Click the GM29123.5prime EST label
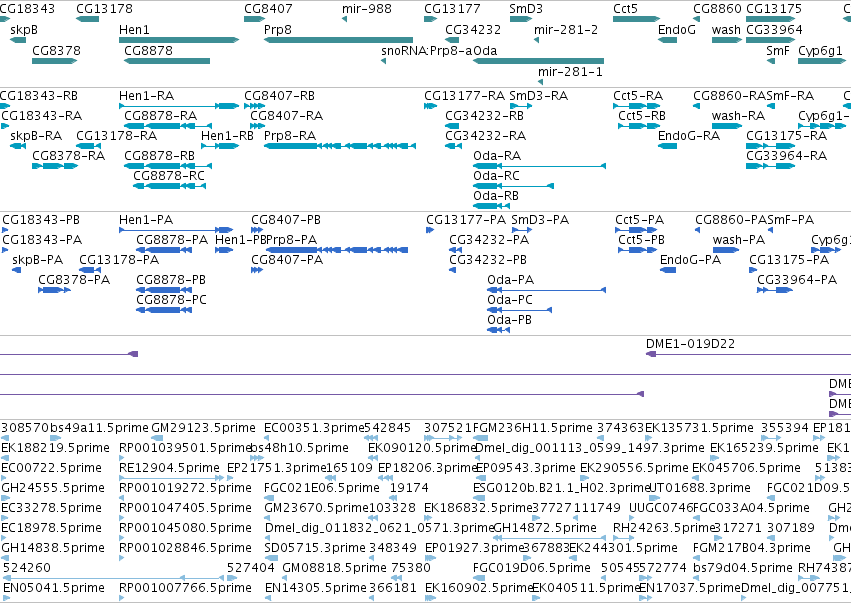The height and width of the screenshot is (603, 851). tap(203, 427)
